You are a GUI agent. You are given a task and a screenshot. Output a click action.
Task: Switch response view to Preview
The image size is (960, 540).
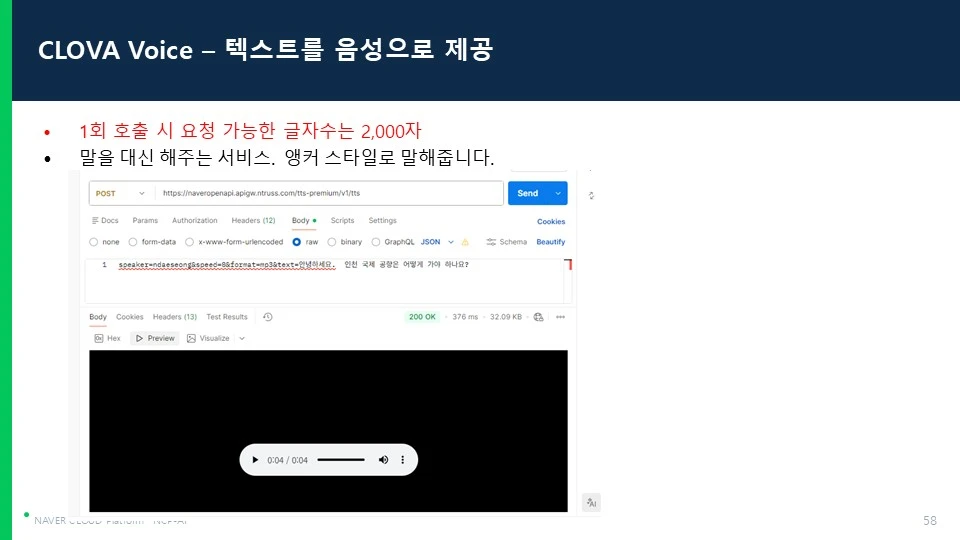coord(155,339)
